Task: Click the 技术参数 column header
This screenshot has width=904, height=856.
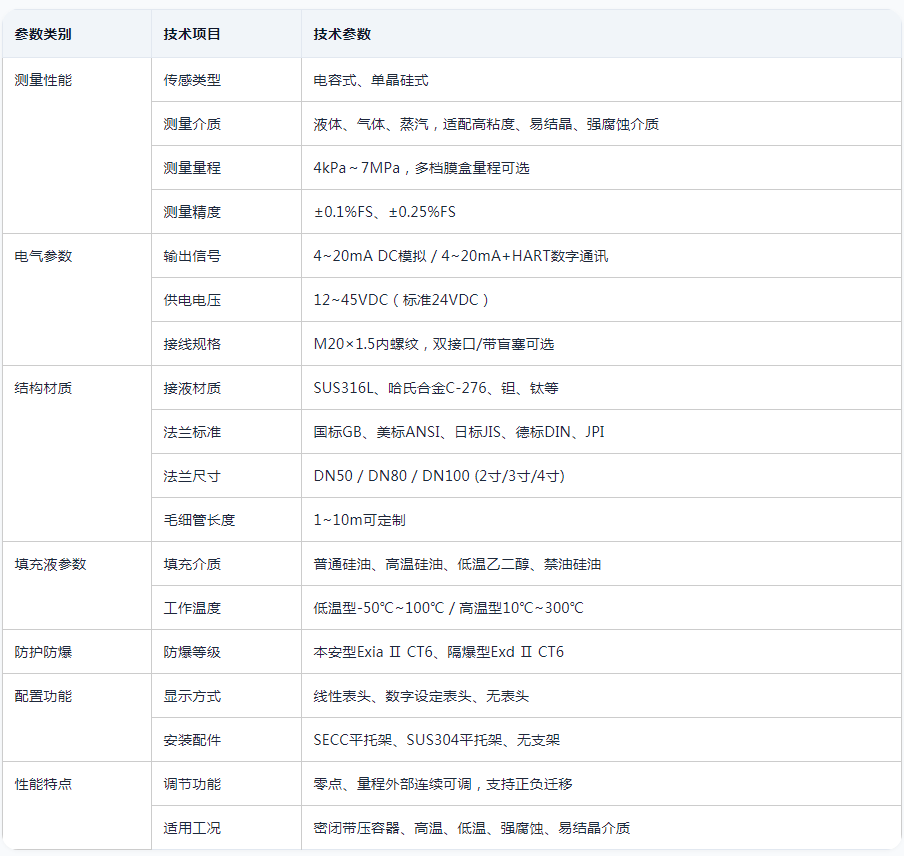Action: point(601,34)
